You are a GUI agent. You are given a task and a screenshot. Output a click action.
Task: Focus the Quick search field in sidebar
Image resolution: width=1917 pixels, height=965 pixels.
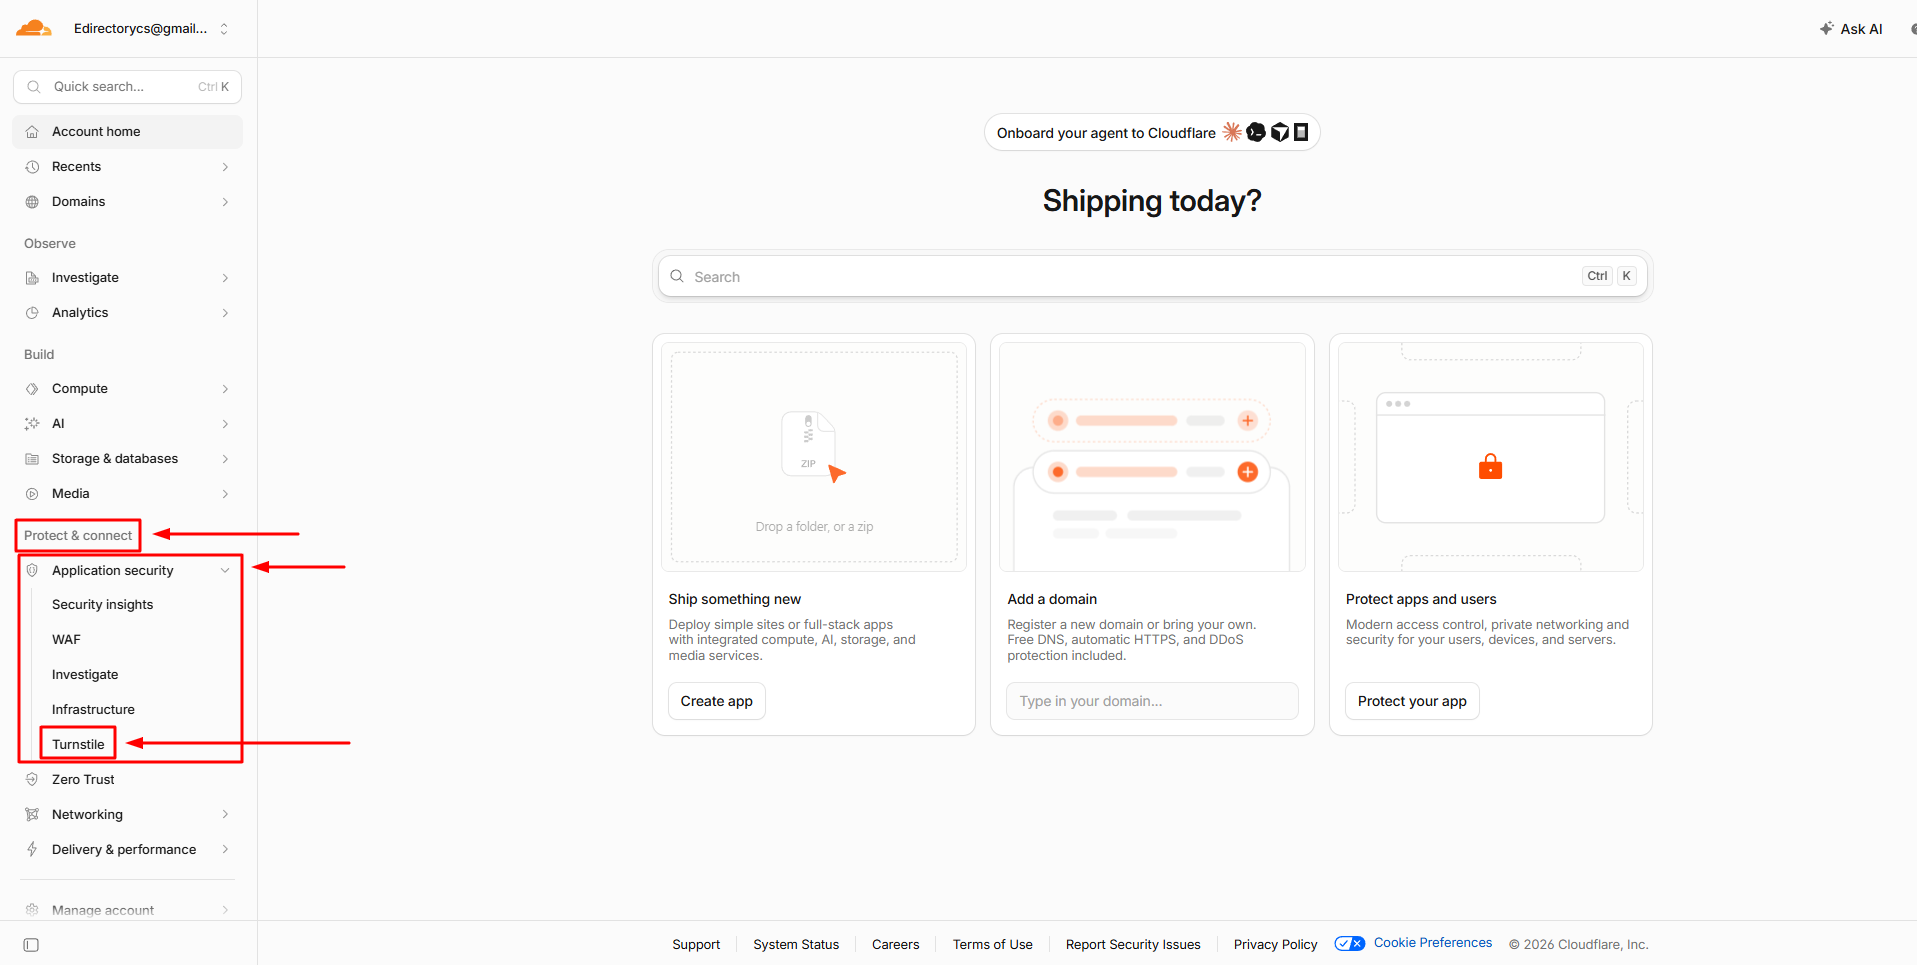tap(127, 87)
